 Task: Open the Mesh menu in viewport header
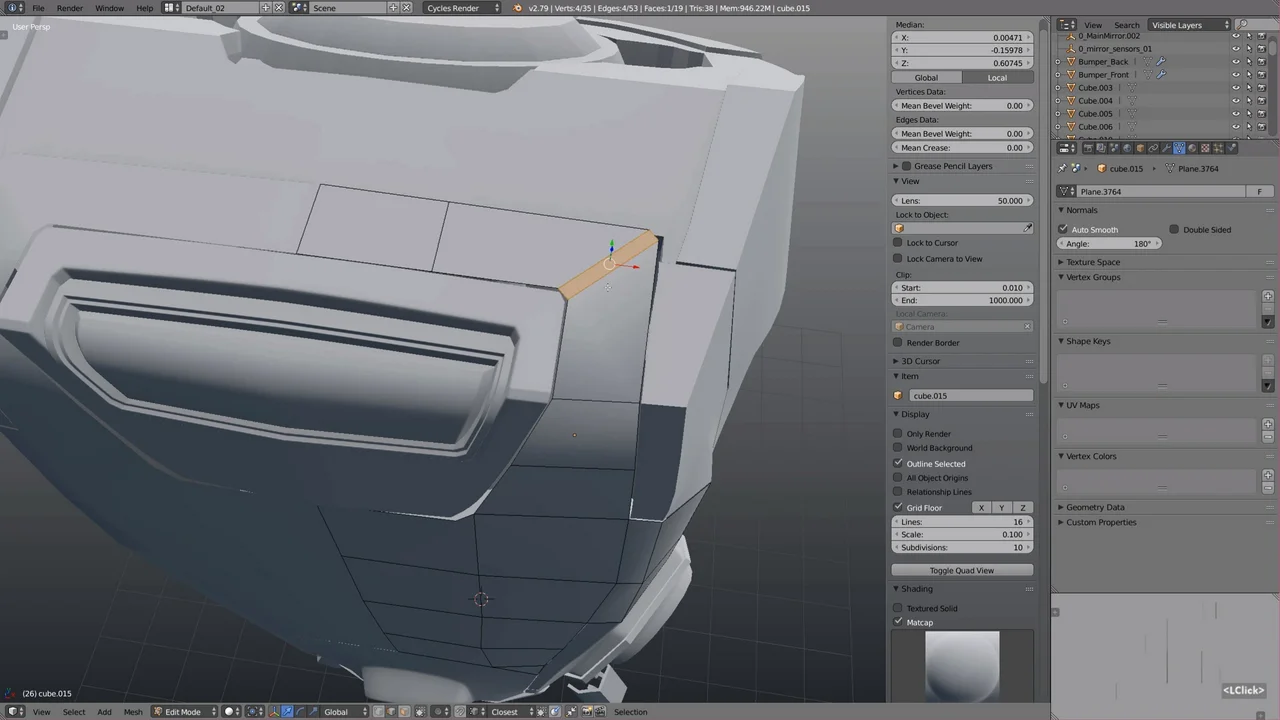(x=133, y=712)
